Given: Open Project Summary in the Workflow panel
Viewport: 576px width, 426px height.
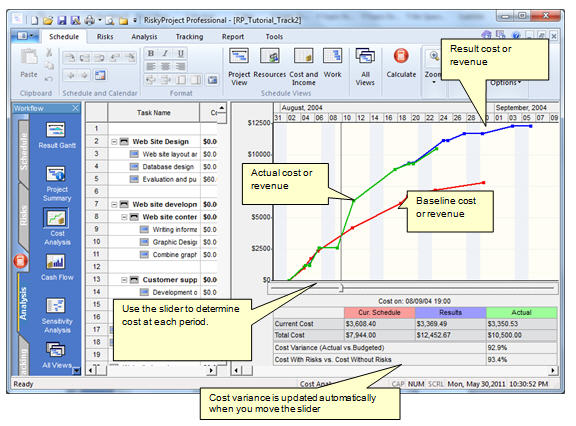Looking at the screenshot, I should [57, 184].
